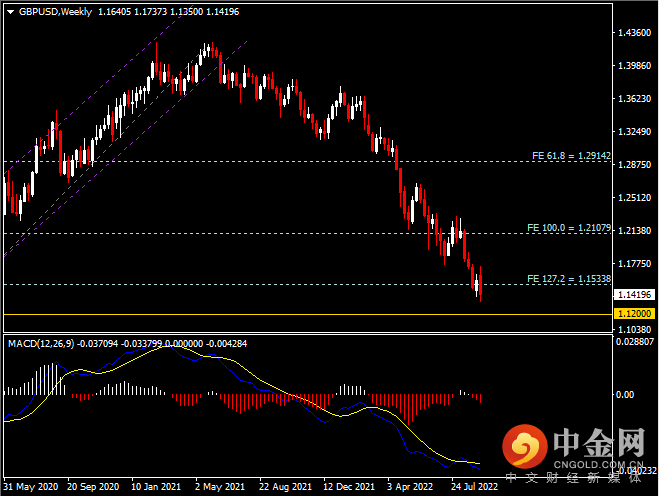Click the 1.39860 price axis label

click(635, 66)
